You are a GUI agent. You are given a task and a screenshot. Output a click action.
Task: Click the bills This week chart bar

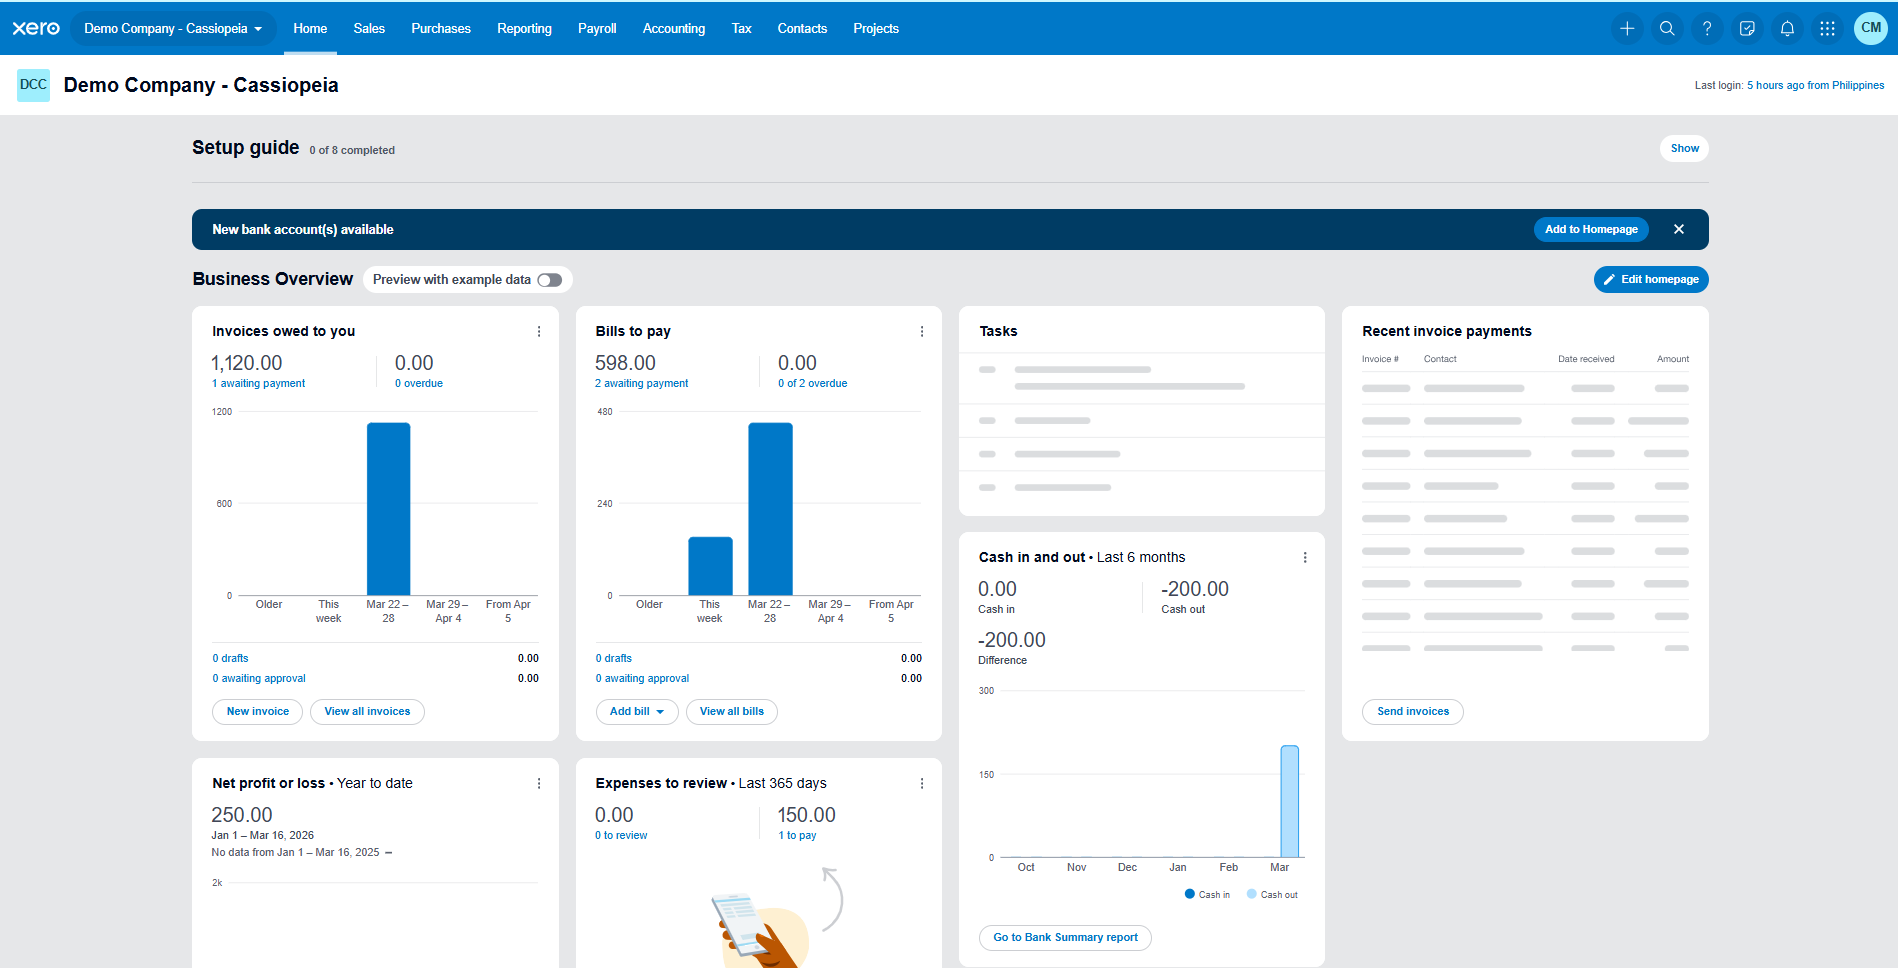click(710, 566)
